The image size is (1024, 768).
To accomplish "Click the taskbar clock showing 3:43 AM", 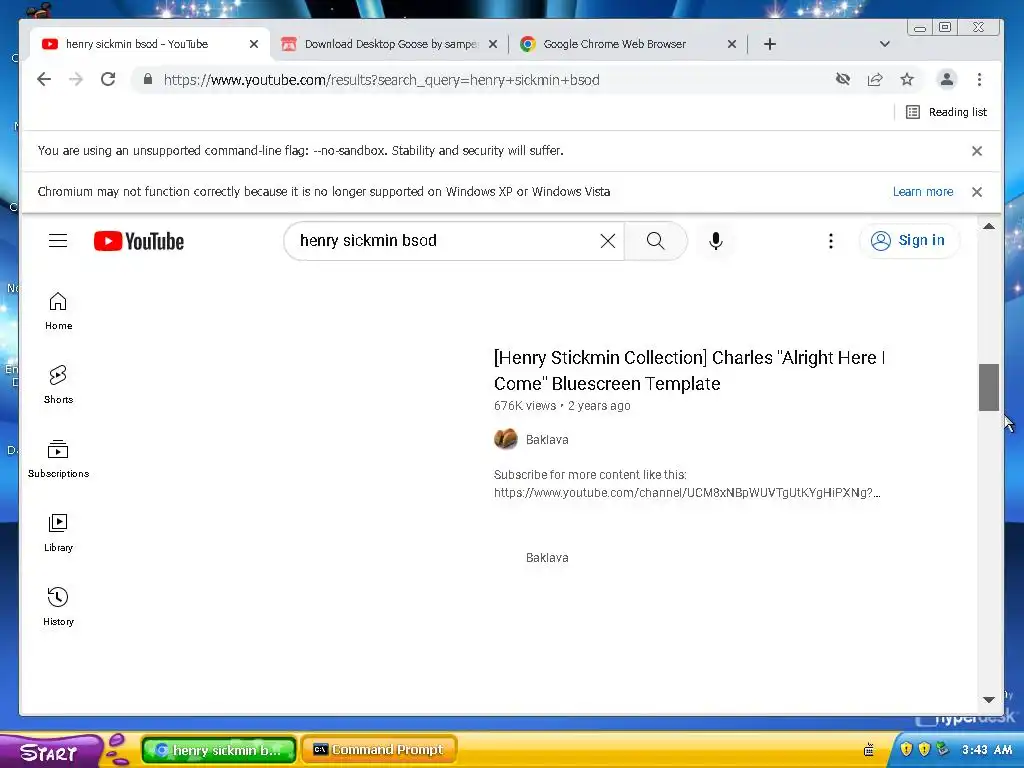I will point(987,750).
